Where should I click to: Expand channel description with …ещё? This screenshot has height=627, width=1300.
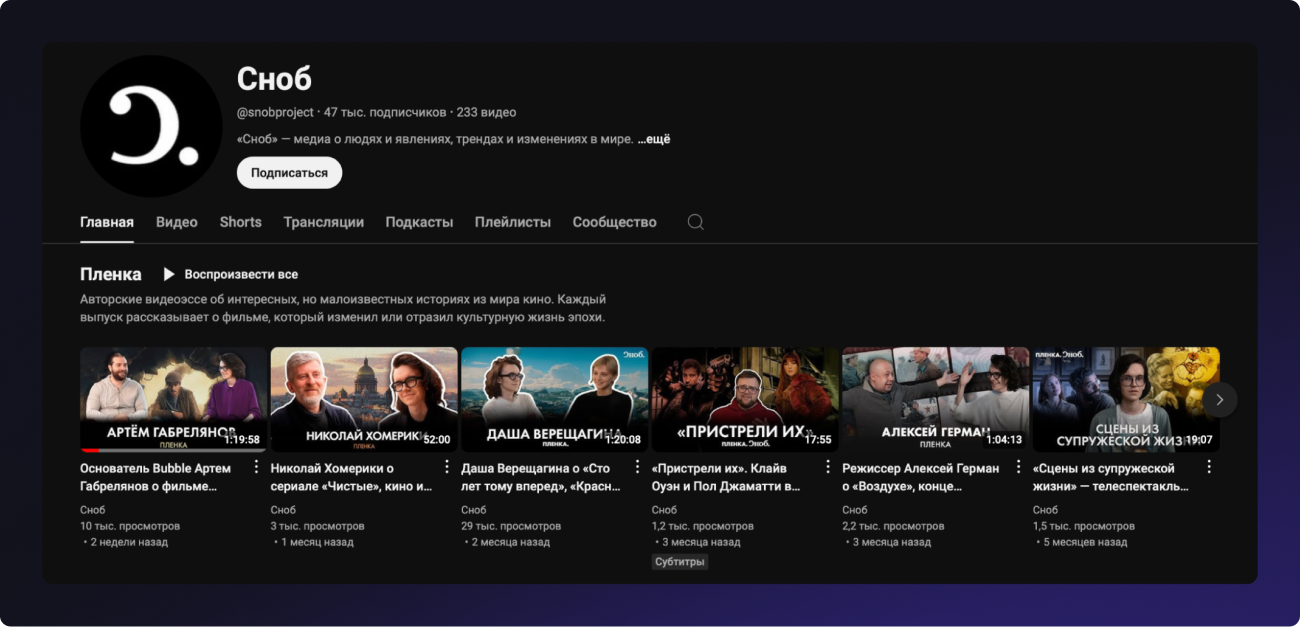click(654, 139)
